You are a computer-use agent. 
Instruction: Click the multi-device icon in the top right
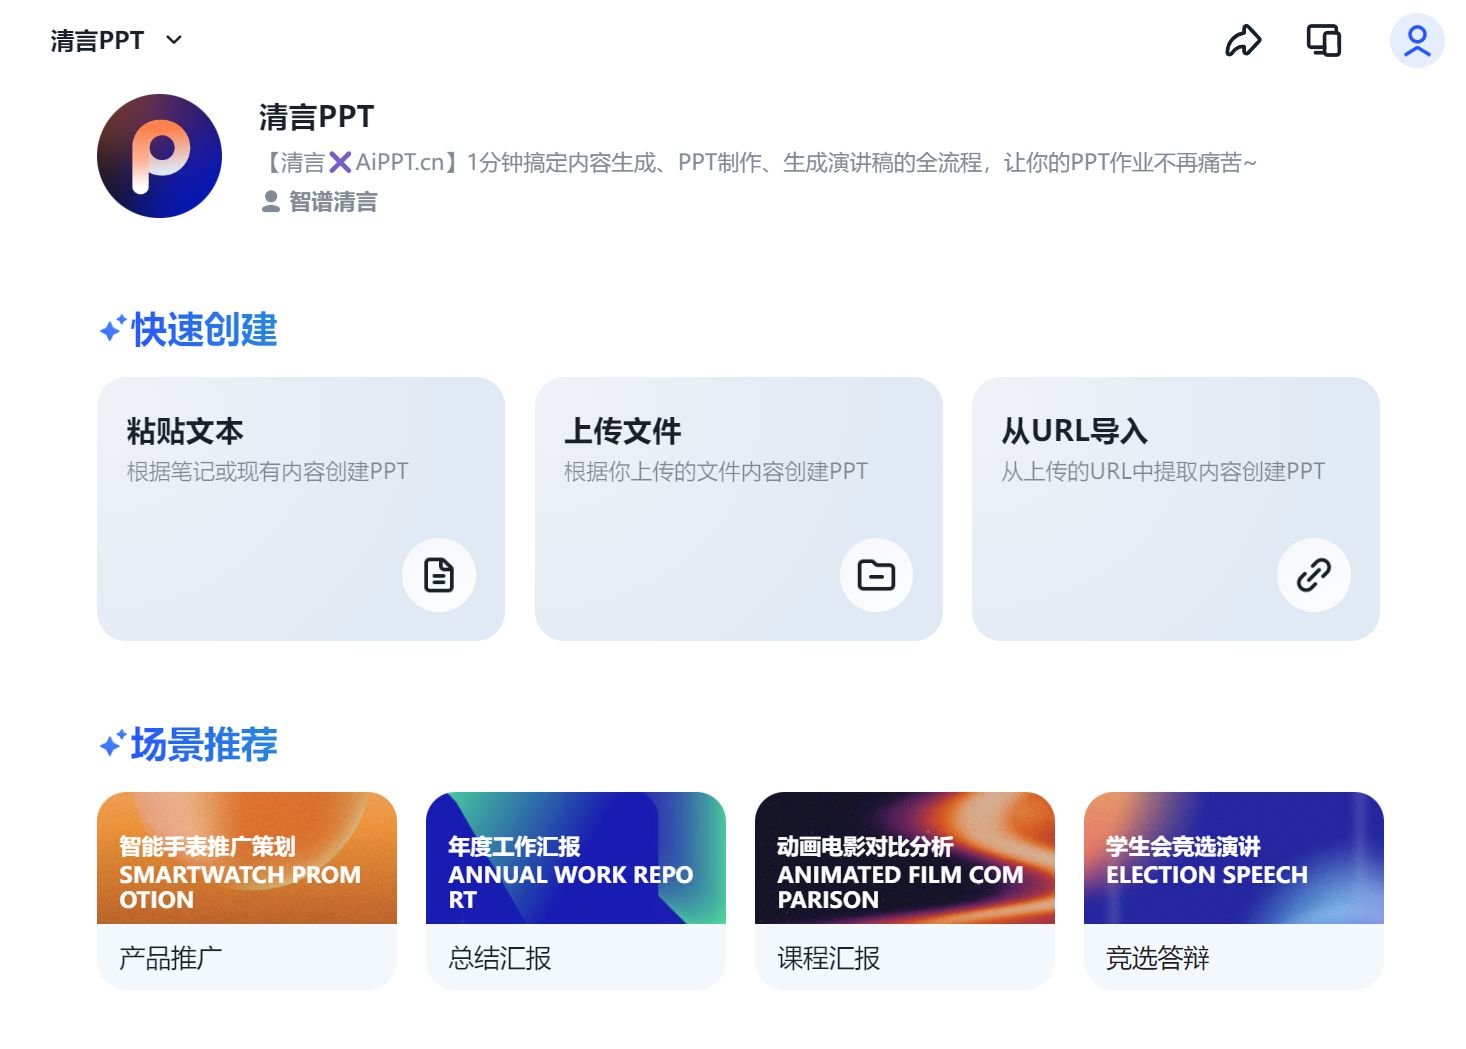[1322, 40]
